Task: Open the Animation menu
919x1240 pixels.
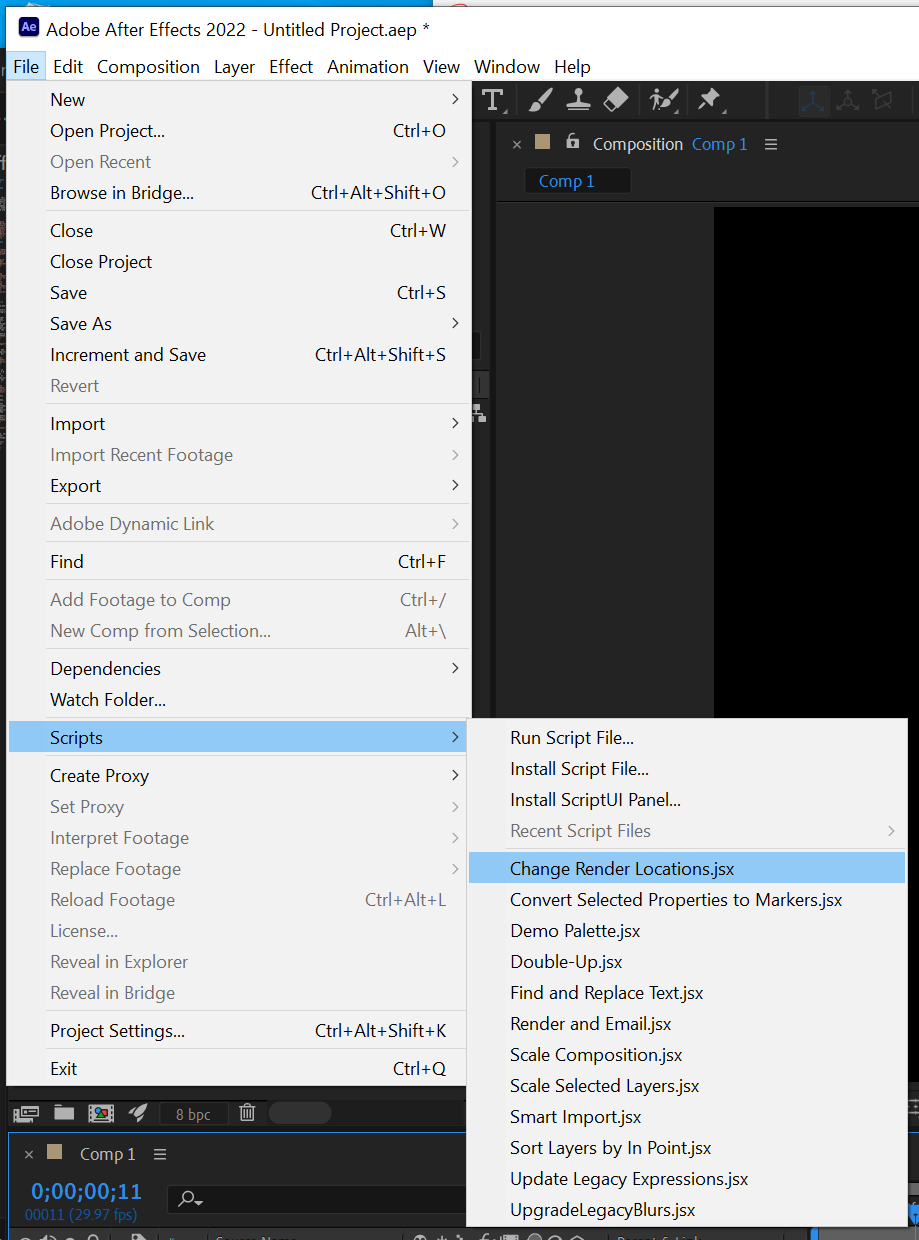Action: click(x=368, y=67)
